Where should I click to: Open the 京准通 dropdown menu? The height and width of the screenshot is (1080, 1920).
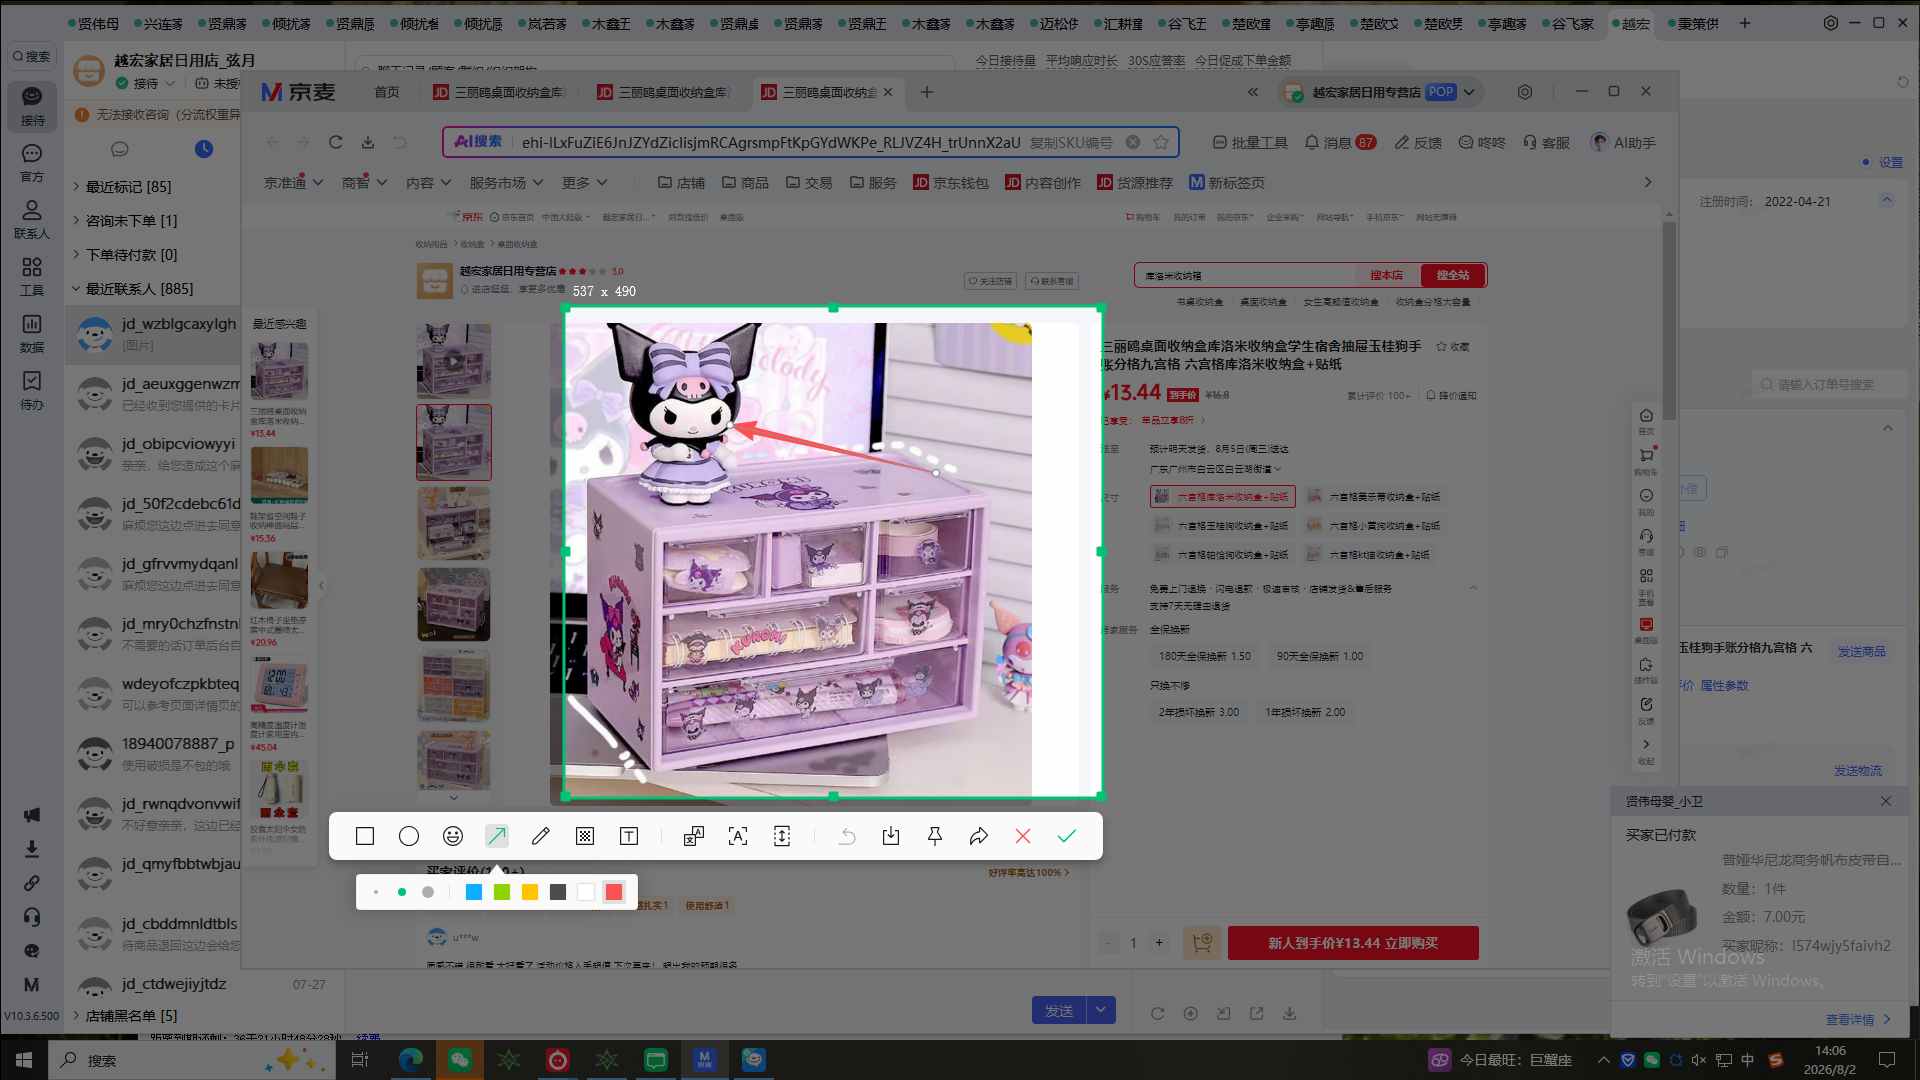294,183
